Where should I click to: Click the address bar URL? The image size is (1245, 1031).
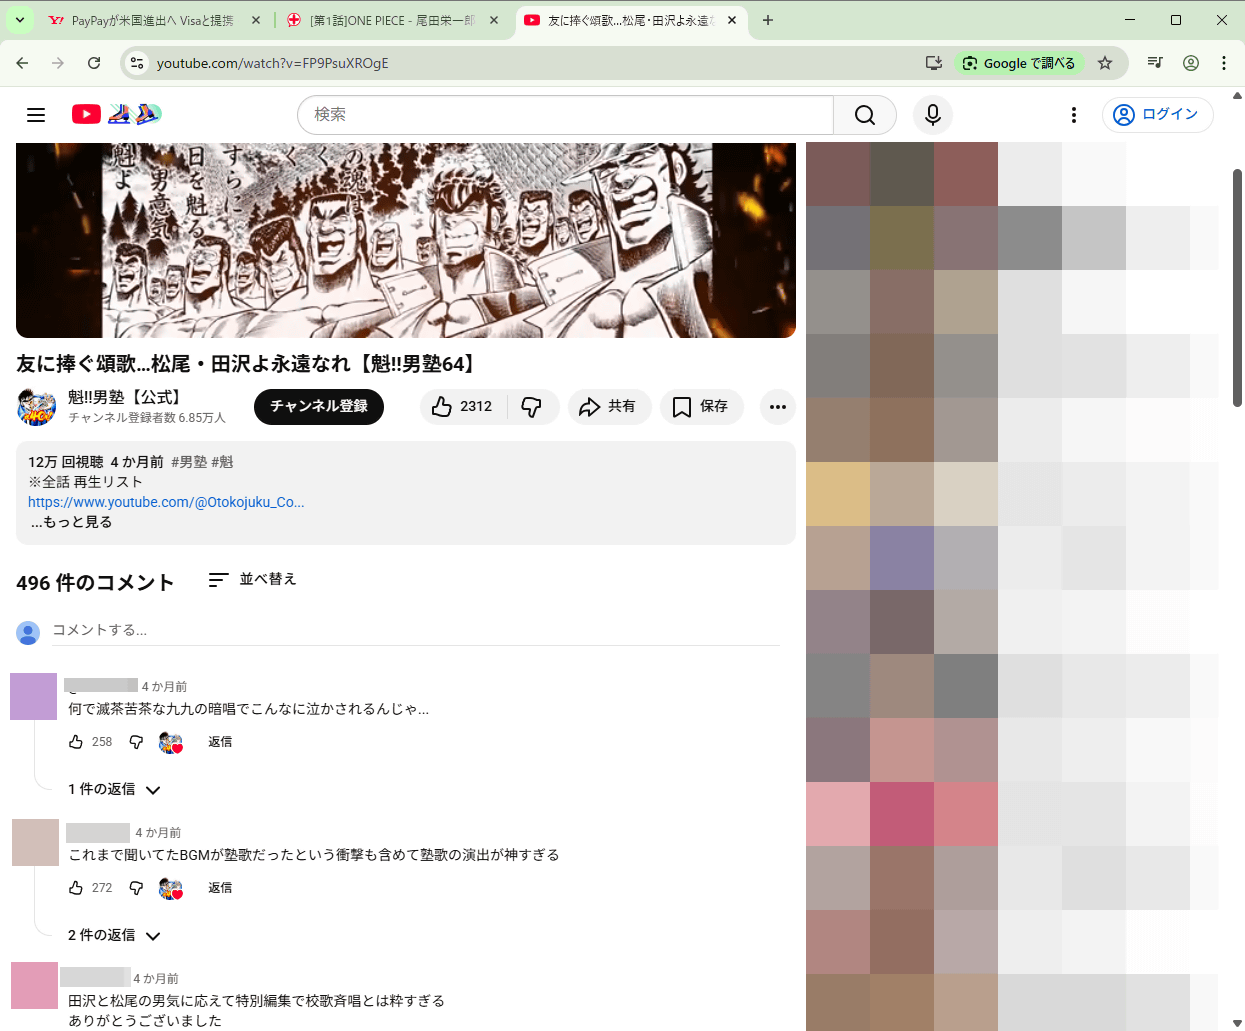pos(272,63)
